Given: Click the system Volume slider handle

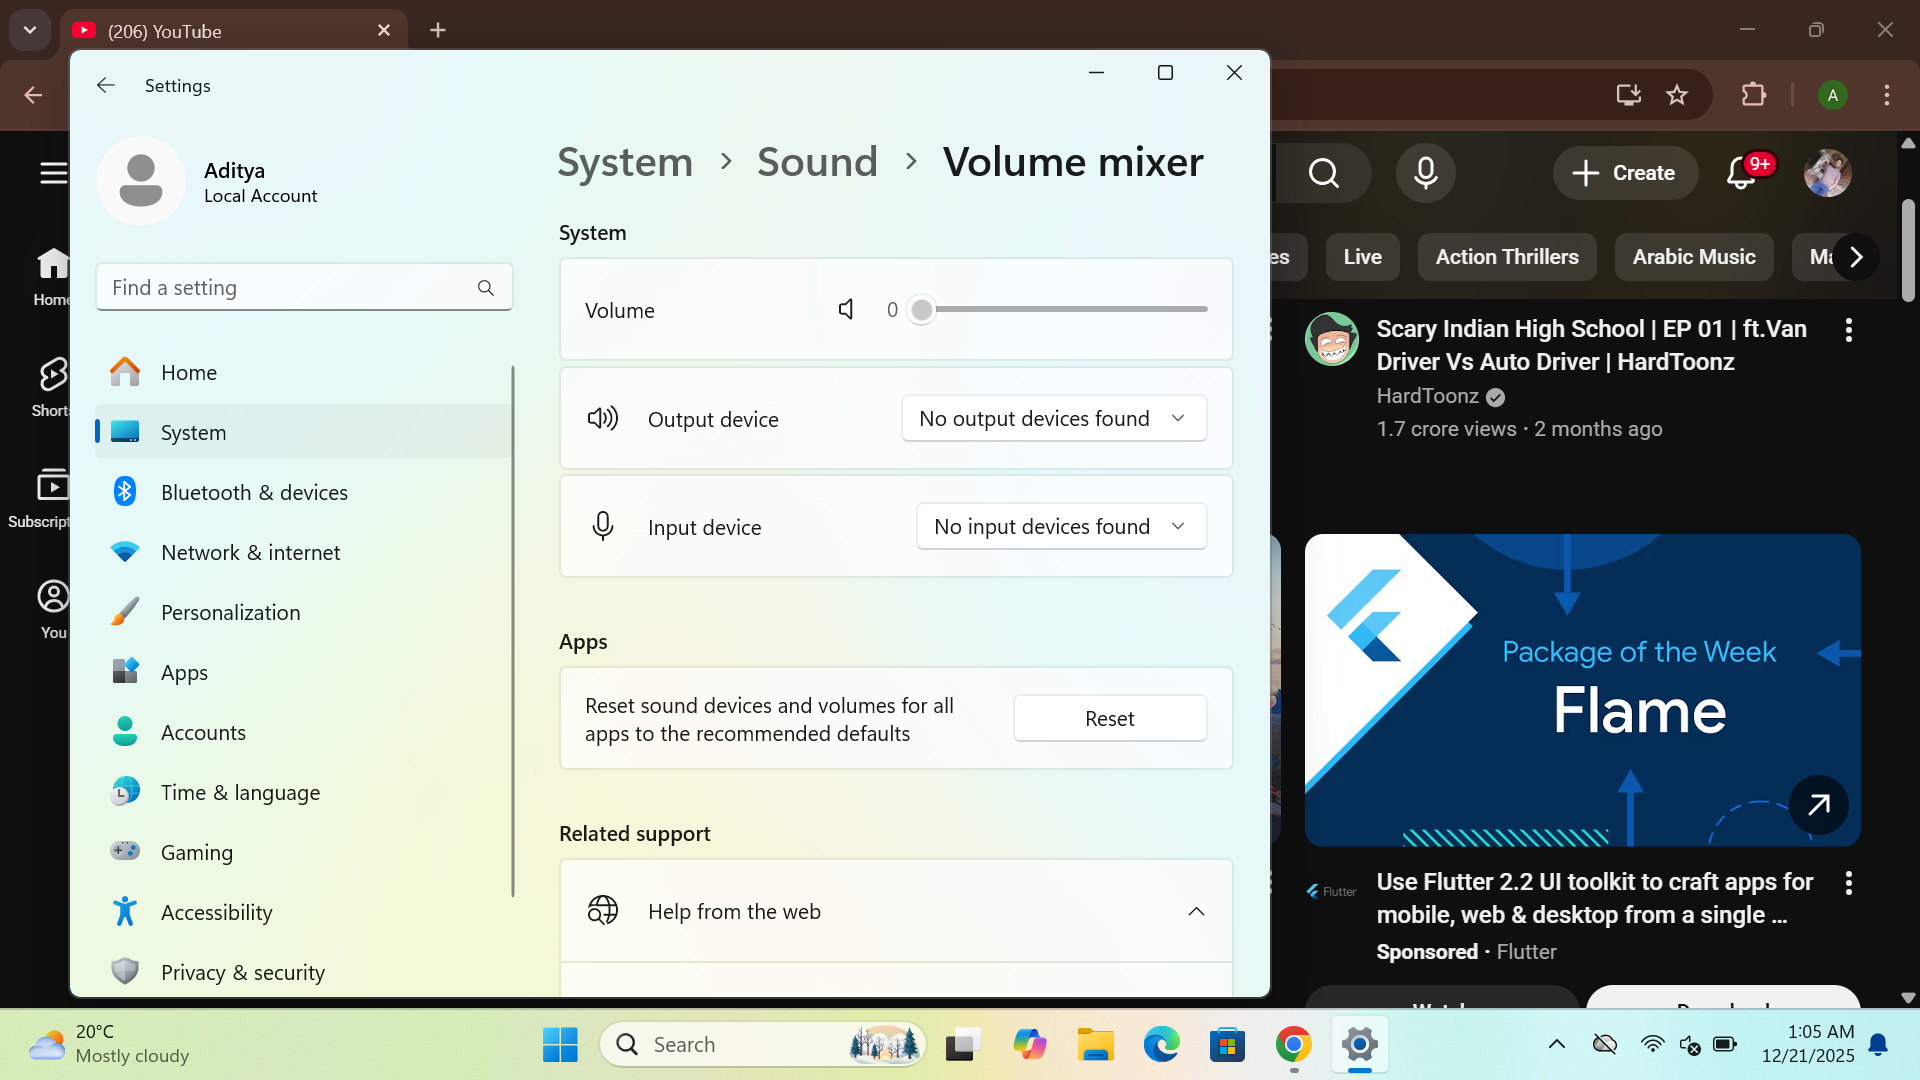Looking at the screenshot, I should pos(921,310).
